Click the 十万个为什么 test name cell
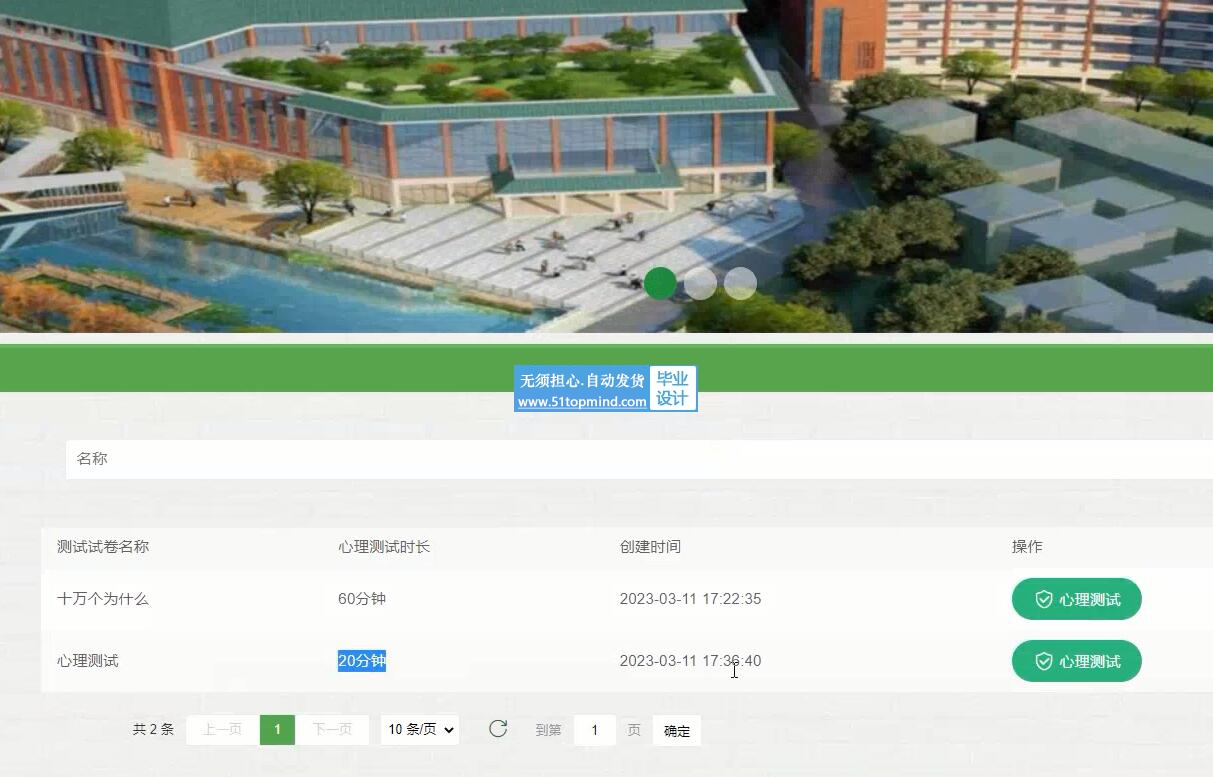The height and width of the screenshot is (777, 1213). (103, 599)
